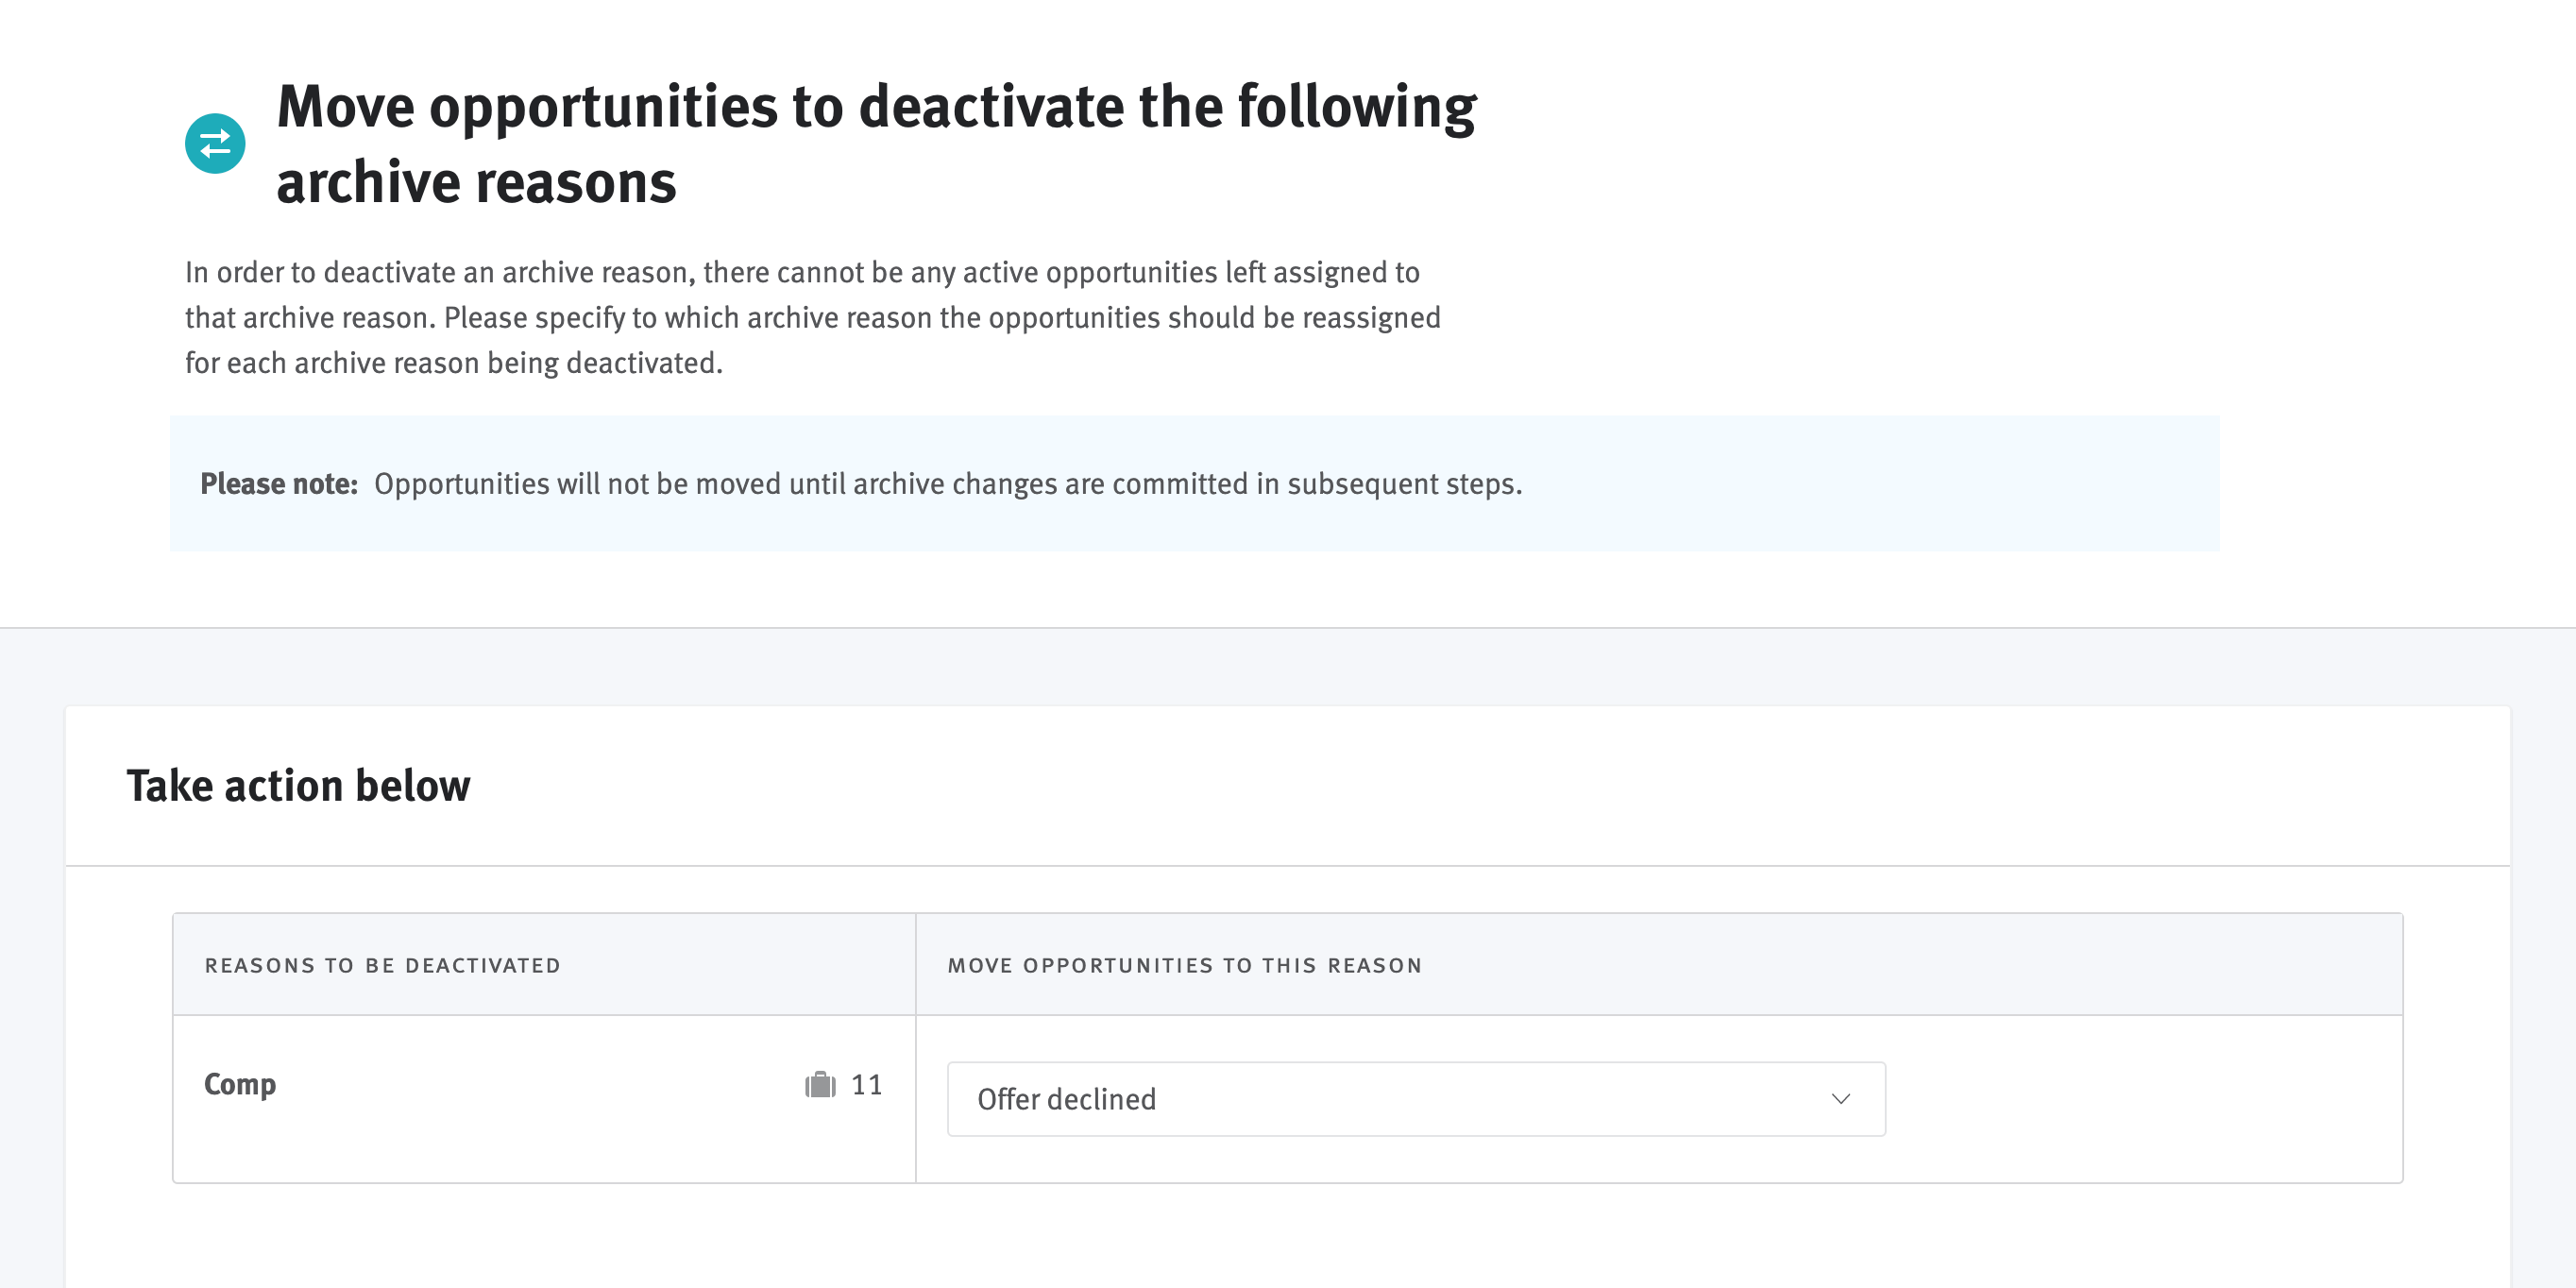Open the Offer declined dropdown

click(x=1415, y=1099)
